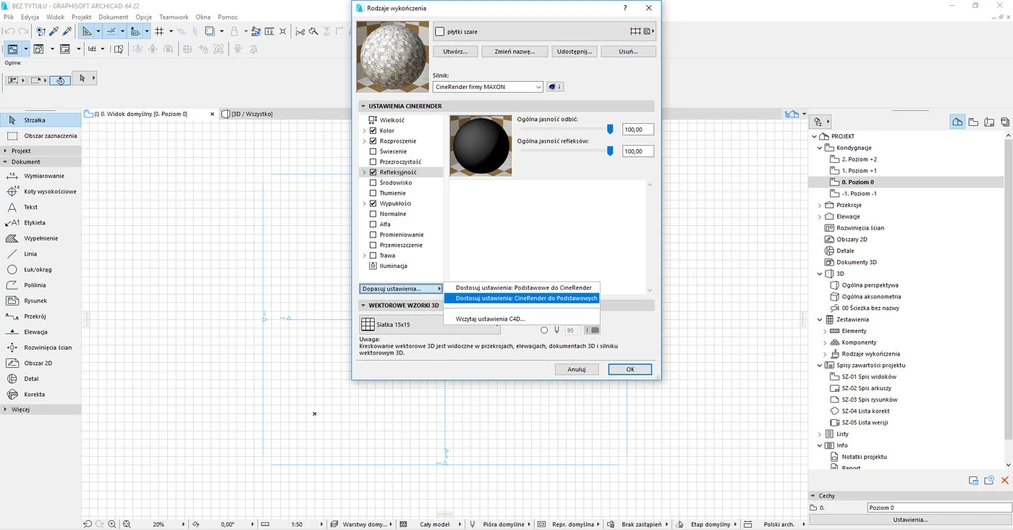Screen dimensions: 1013x530
Task: Select the Korekta change tool
Action: pyautogui.click(x=40, y=394)
